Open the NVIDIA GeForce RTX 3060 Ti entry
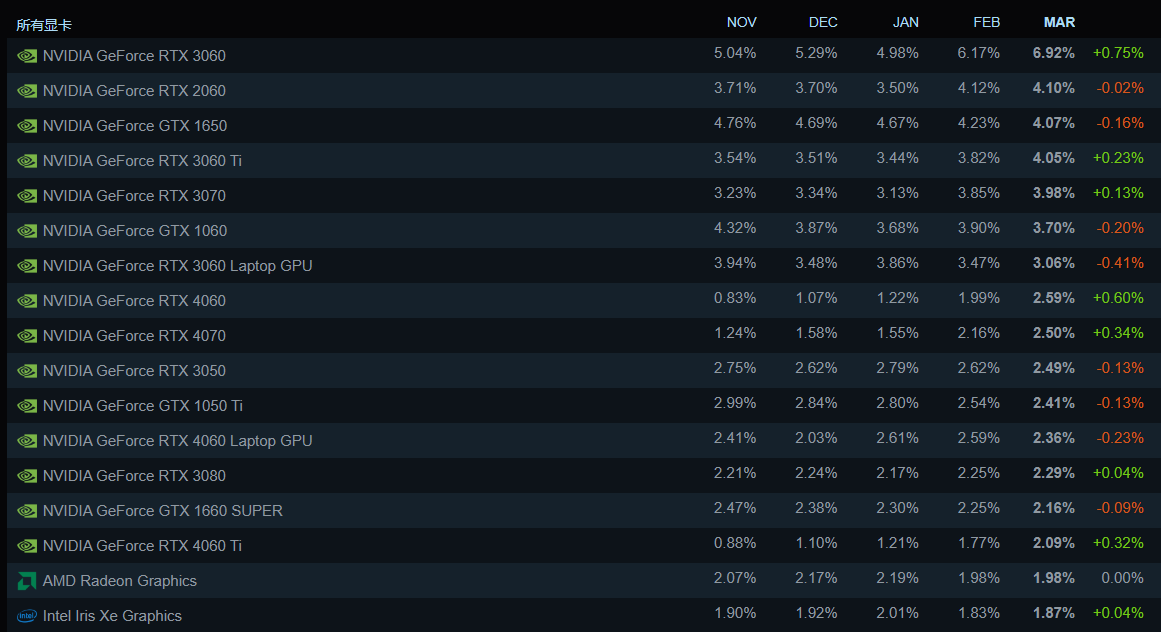Image resolution: width=1161 pixels, height=632 pixels. click(142, 161)
